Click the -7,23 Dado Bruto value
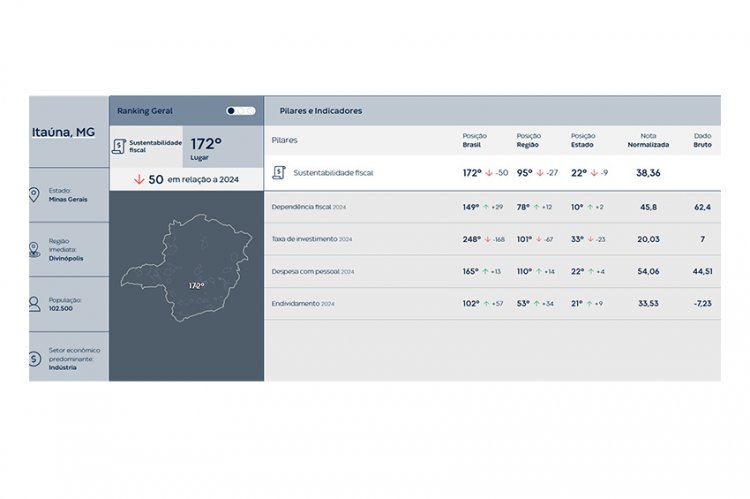 click(703, 303)
